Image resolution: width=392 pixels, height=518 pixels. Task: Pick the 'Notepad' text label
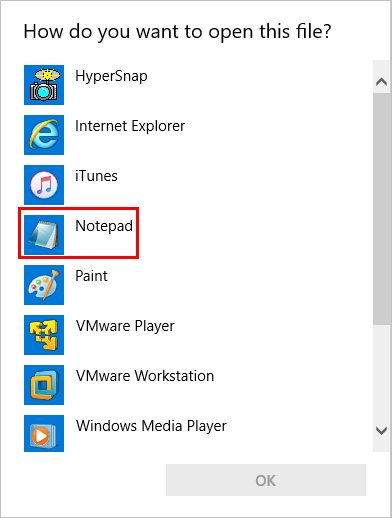point(104,226)
